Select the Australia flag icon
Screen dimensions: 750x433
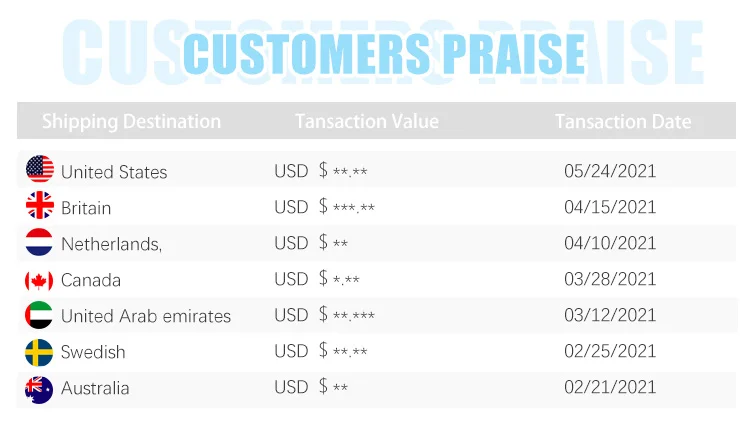click(x=40, y=388)
